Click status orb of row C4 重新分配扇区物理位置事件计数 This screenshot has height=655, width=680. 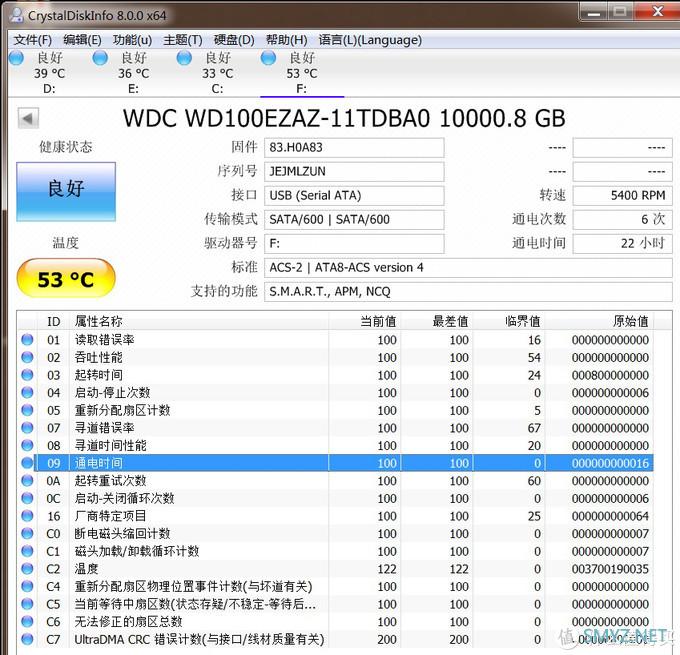pyautogui.click(x=27, y=586)
